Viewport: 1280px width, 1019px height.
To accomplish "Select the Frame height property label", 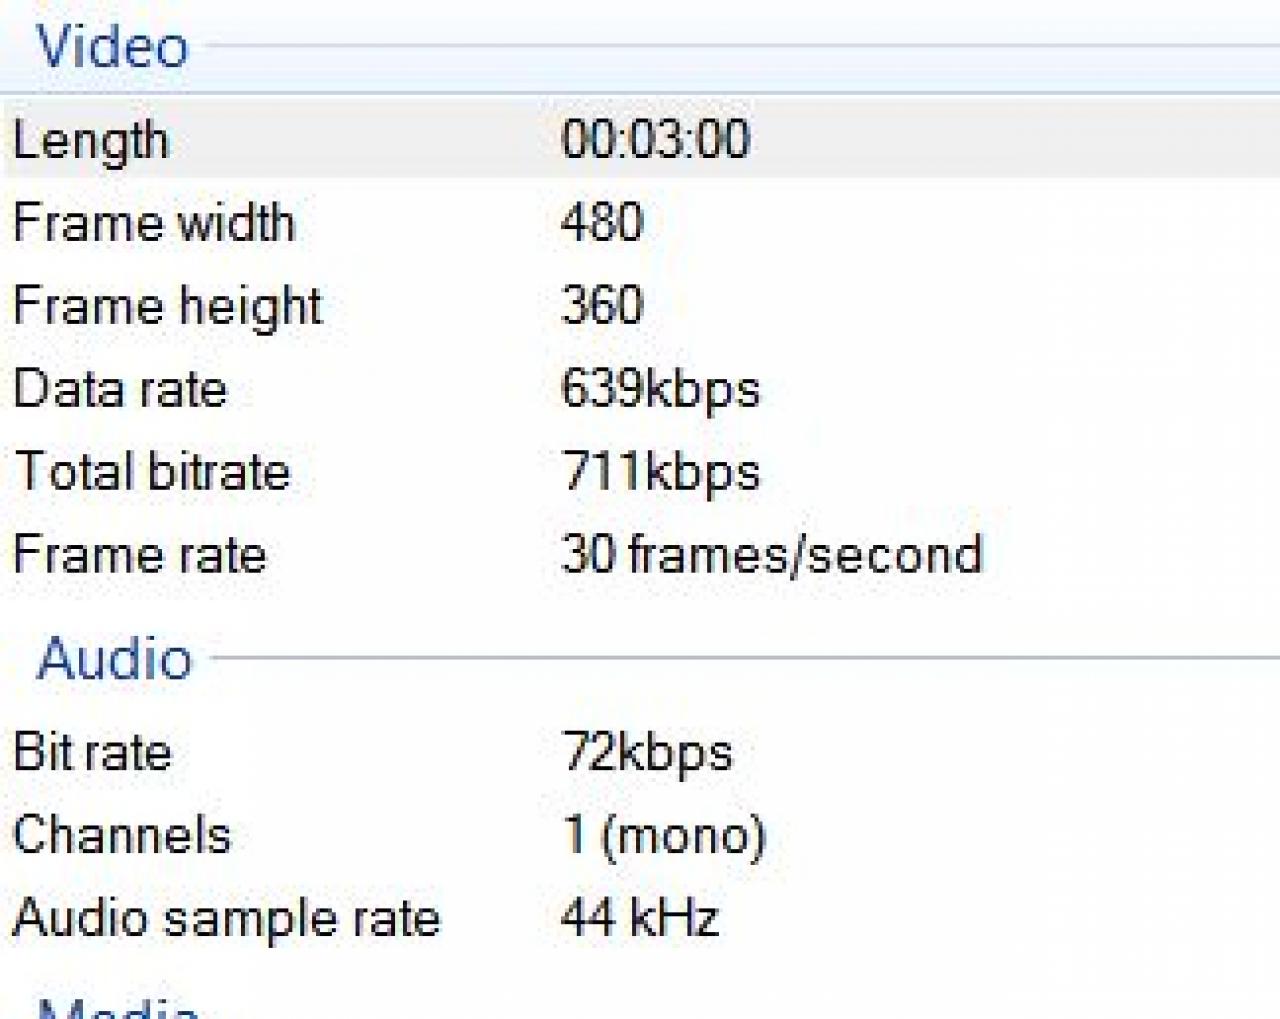I will tap(167, 306).
